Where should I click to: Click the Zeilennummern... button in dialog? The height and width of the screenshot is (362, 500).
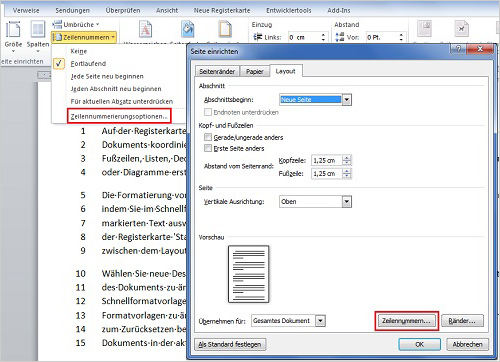(x=406, y=321)
